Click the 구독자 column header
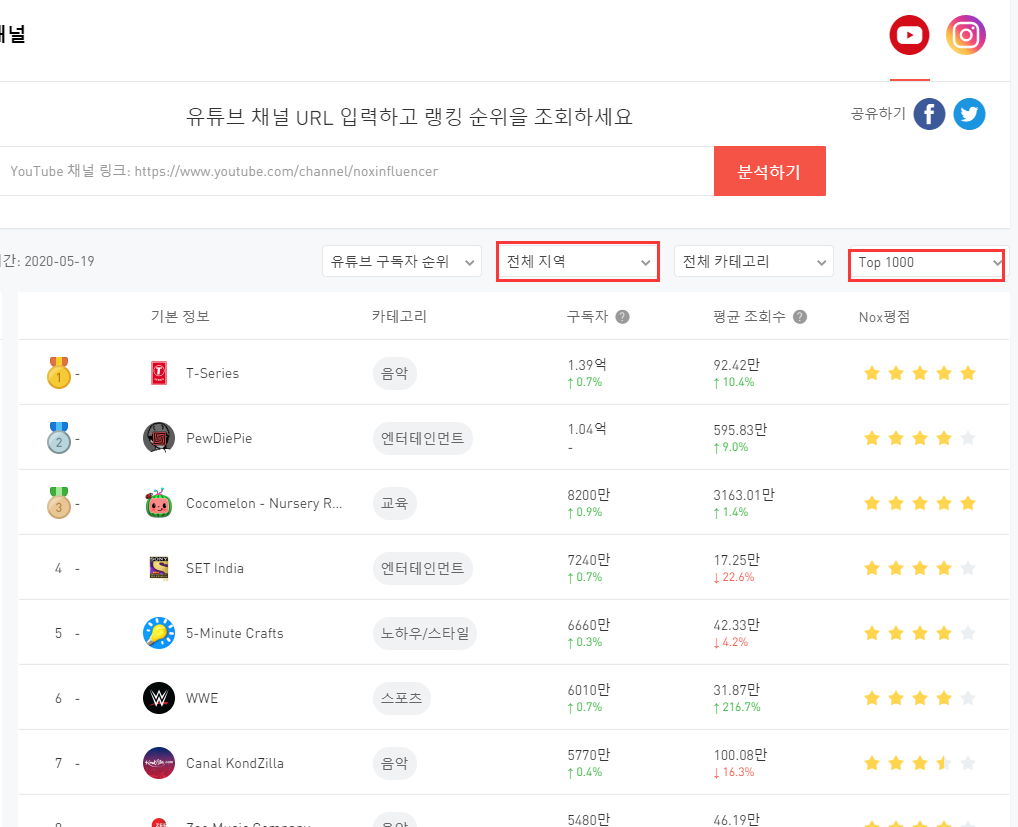Screen dimensions: 1018x827 click(x=587, y=316)
